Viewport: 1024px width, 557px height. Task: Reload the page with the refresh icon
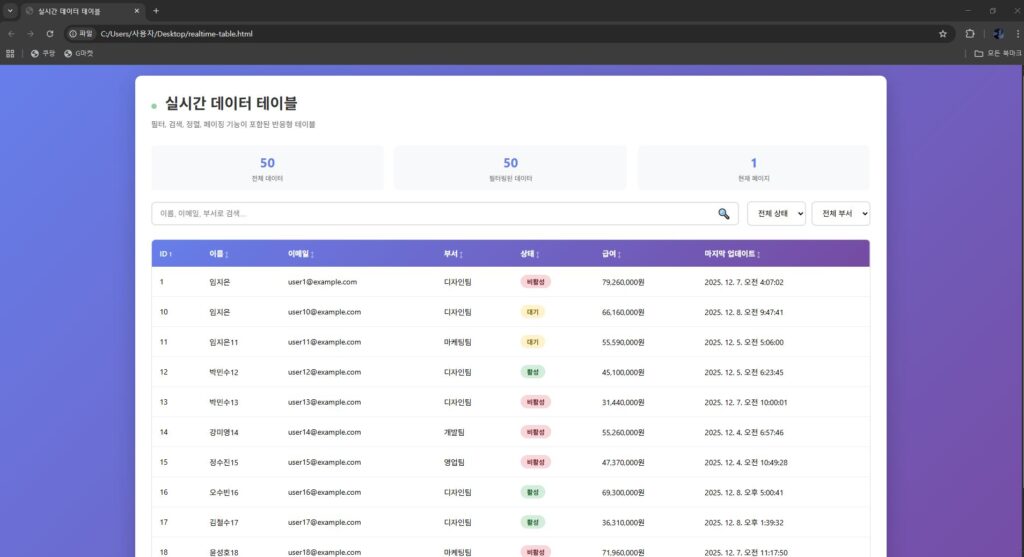point(50,33)
